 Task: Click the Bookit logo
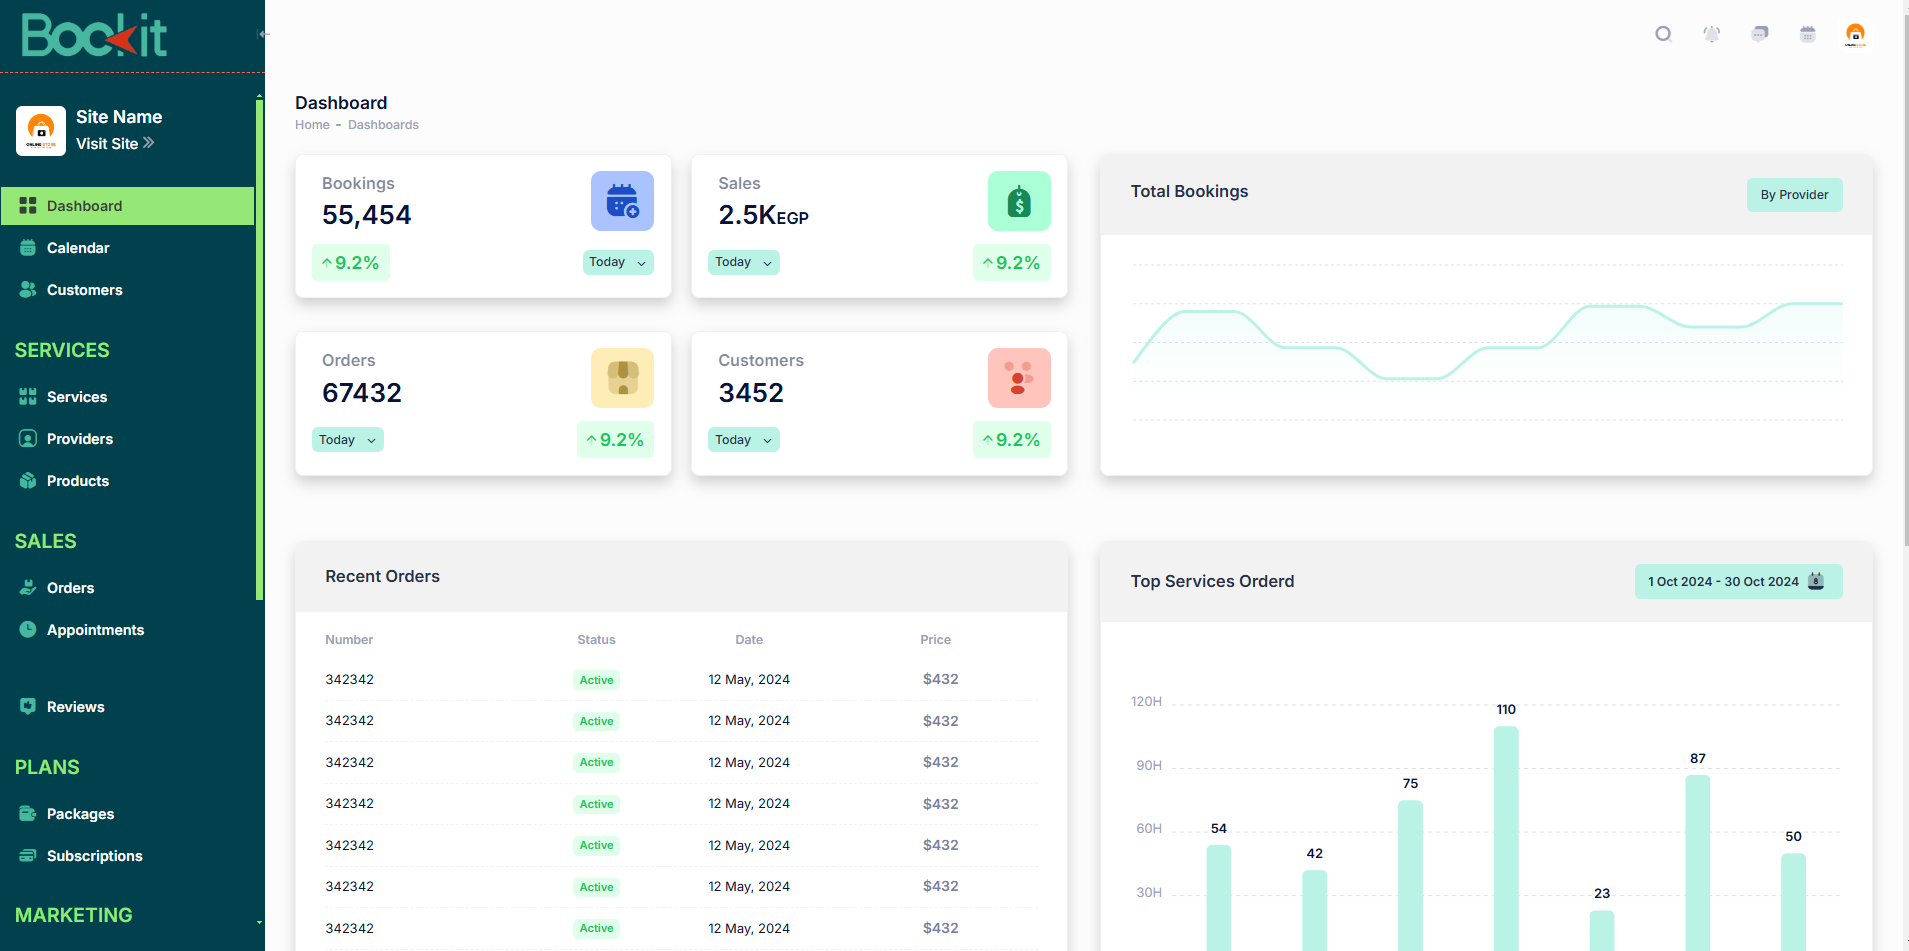pyautogui.click(x=94, y=35)
